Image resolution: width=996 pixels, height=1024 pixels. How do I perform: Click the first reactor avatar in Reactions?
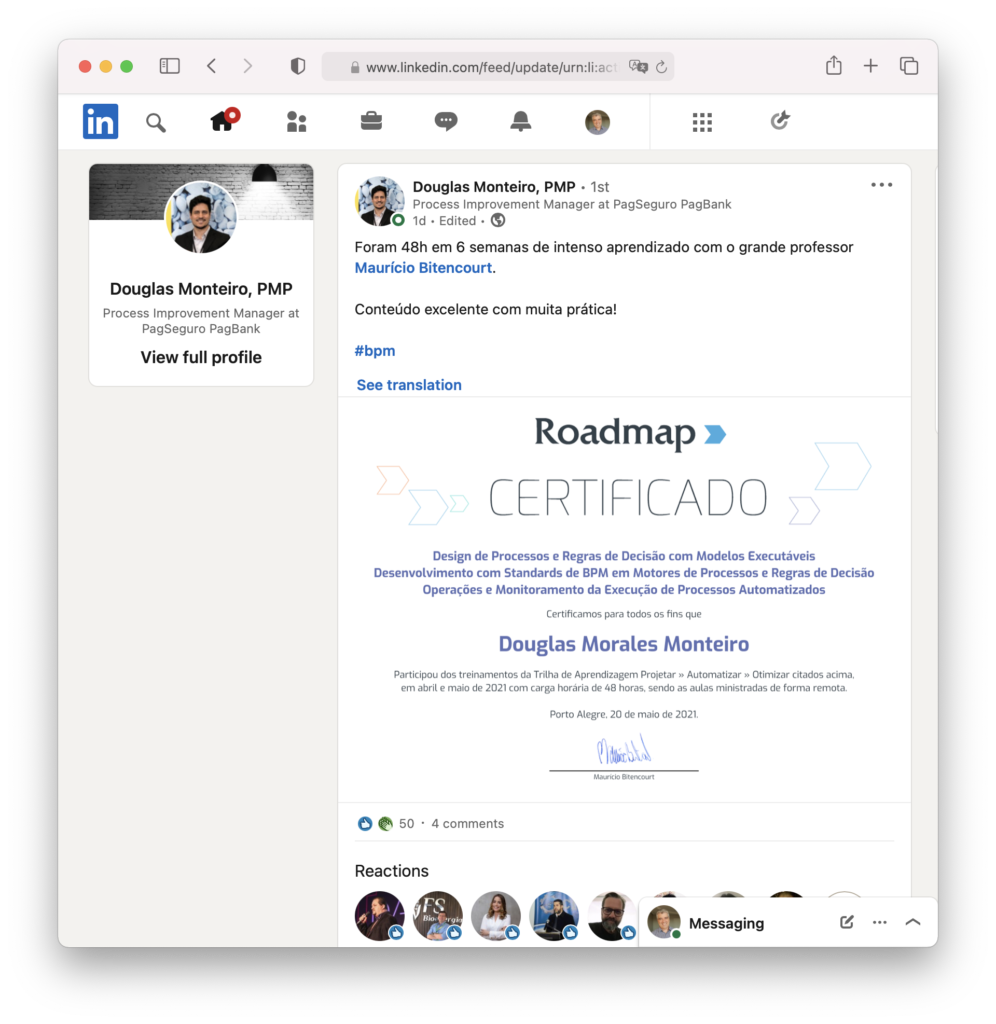[x=379, y=916]
